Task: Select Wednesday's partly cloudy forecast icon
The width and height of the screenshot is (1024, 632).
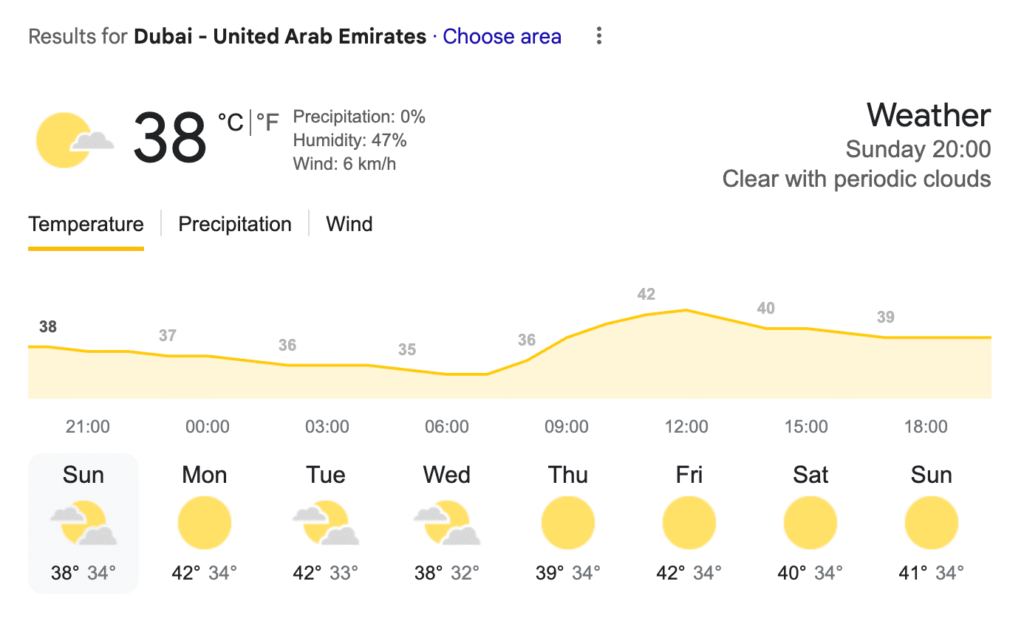Action: (x=446, y=524)
